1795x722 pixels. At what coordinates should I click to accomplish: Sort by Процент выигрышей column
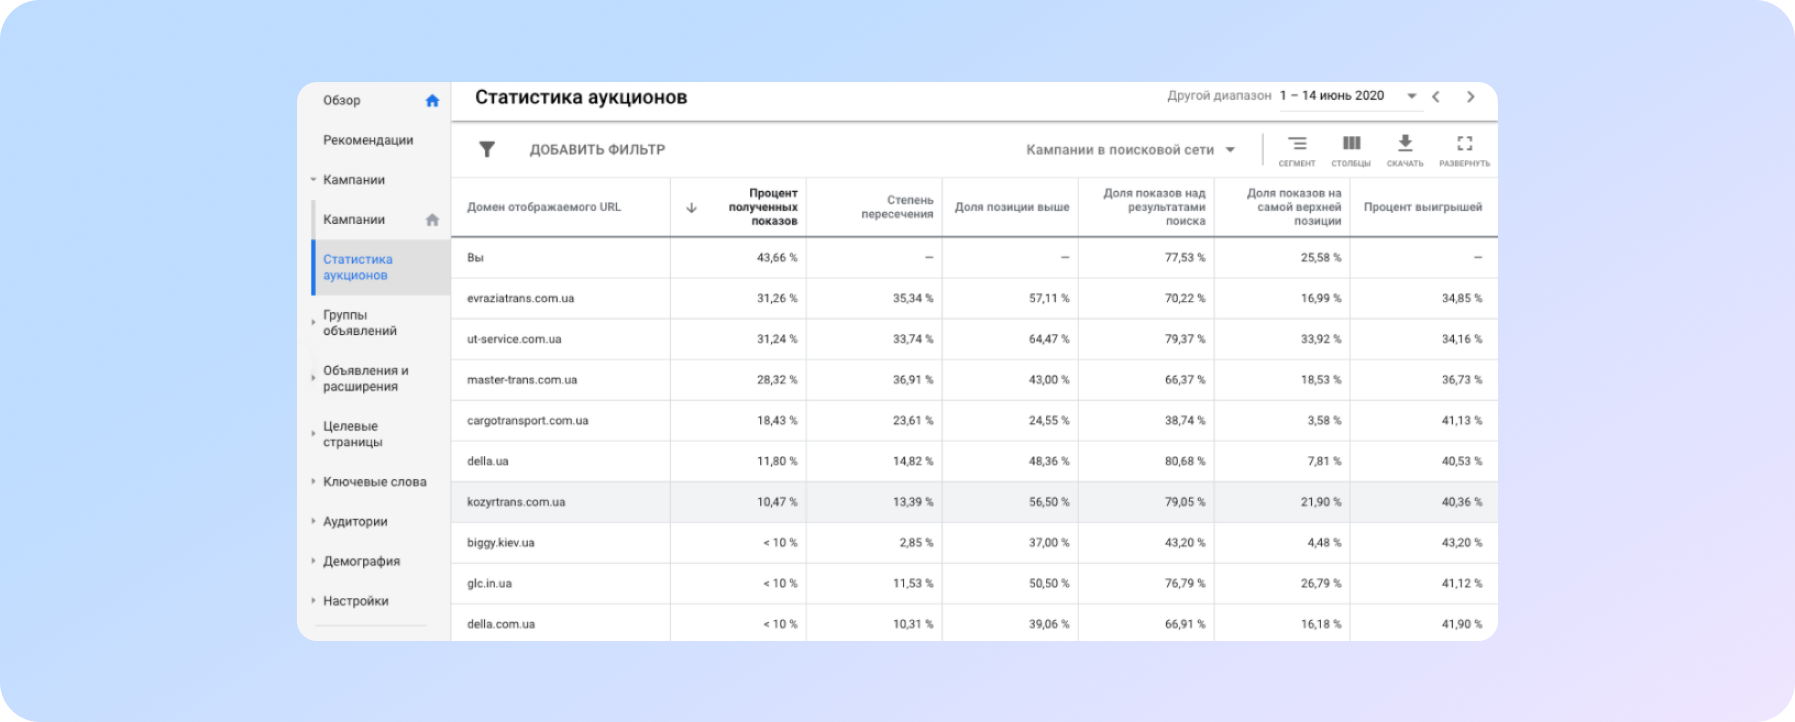1423,207
